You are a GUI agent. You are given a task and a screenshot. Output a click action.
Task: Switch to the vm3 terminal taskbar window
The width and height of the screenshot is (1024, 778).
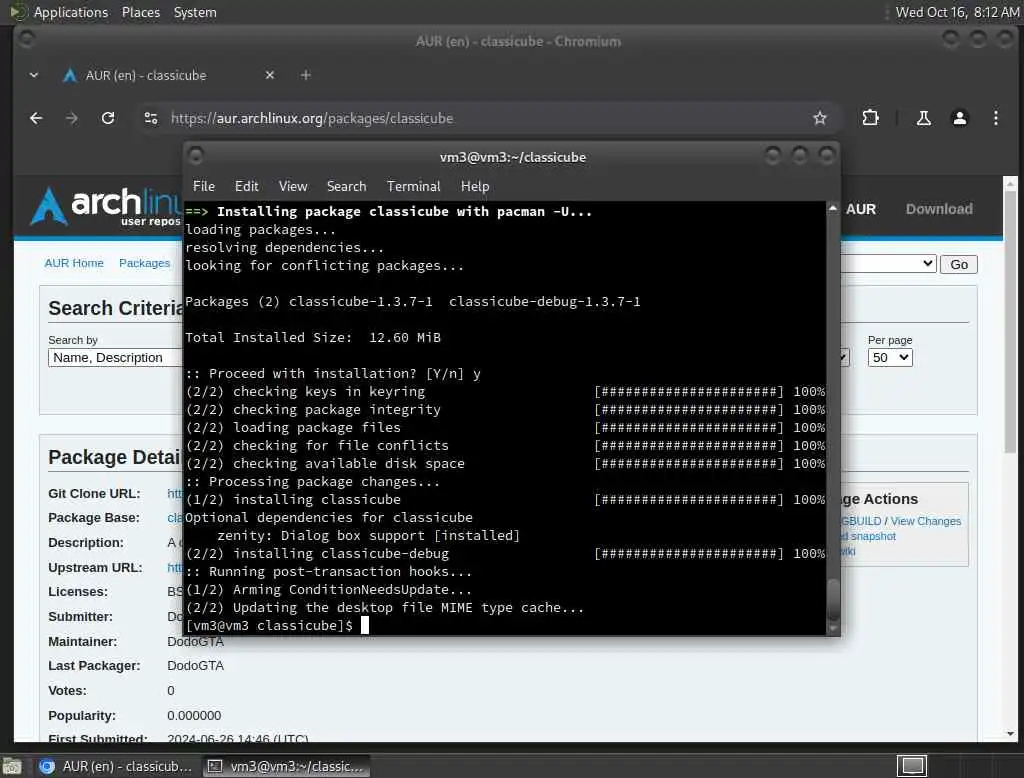285,766
